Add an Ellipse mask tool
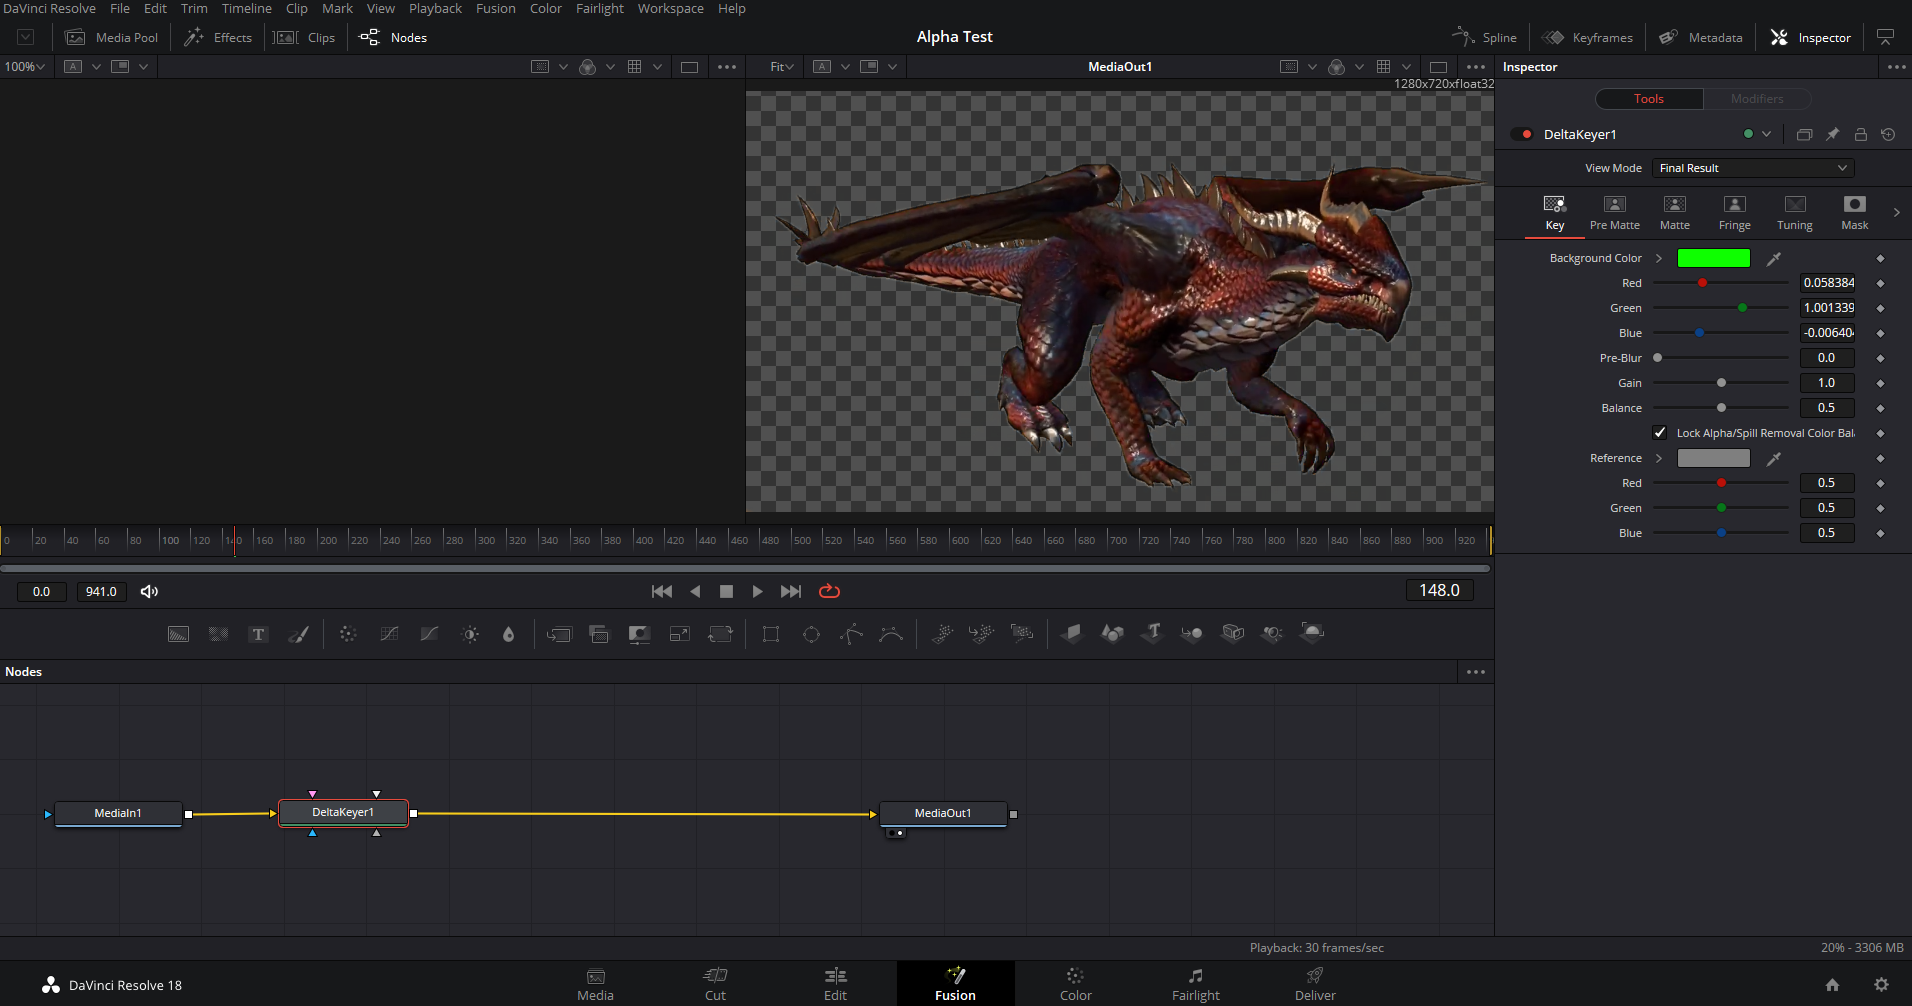The height and width of the screenshot is (1006, 1912). point(811,634)
